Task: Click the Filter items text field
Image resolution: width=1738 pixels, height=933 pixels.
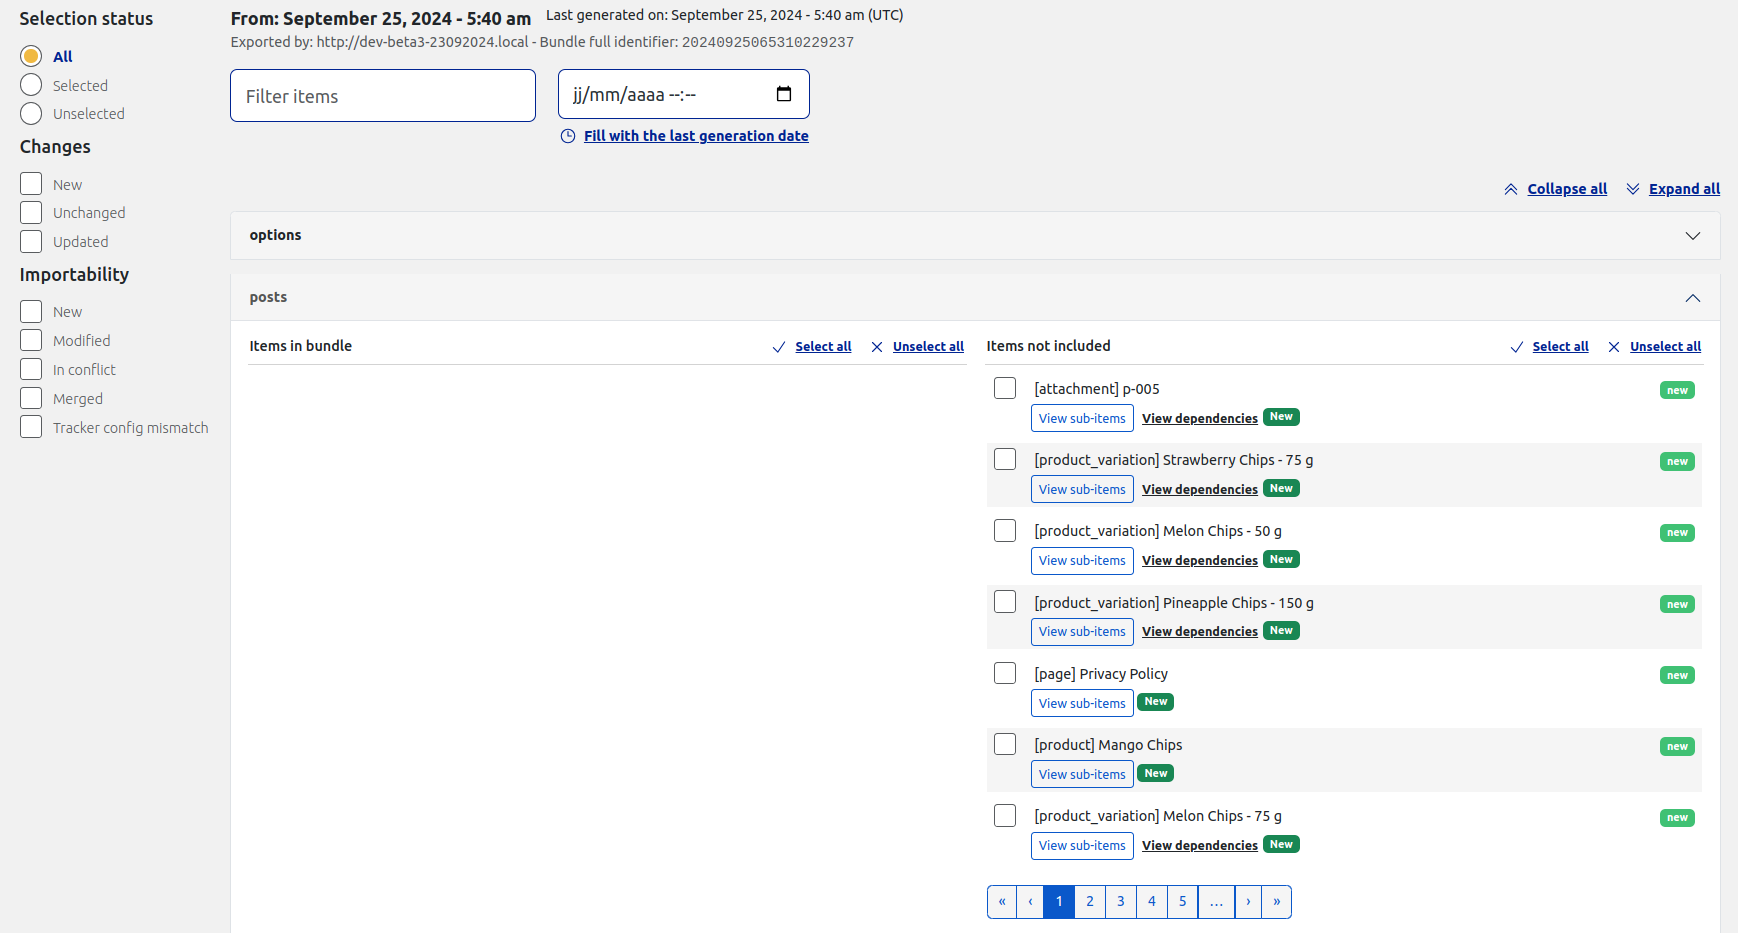Action: [x=383, y=96]
